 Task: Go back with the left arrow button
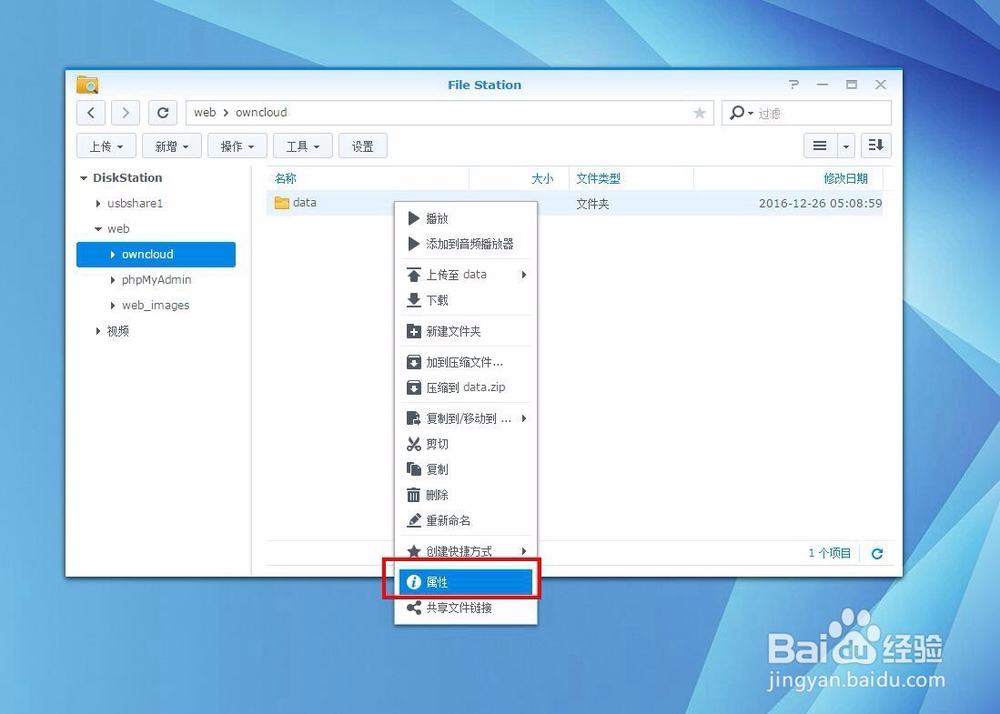tap(91, 113)
